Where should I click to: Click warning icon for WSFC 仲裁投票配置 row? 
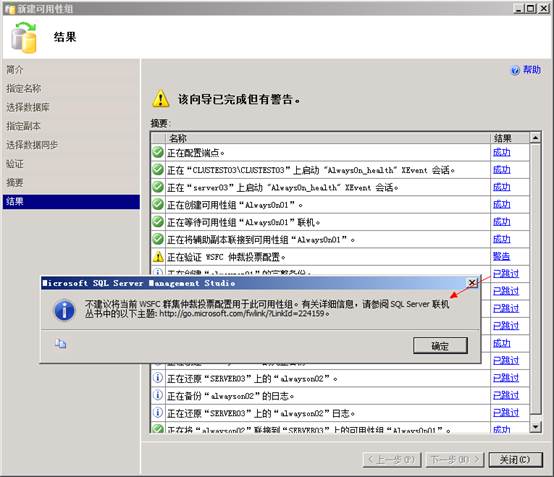158,257
